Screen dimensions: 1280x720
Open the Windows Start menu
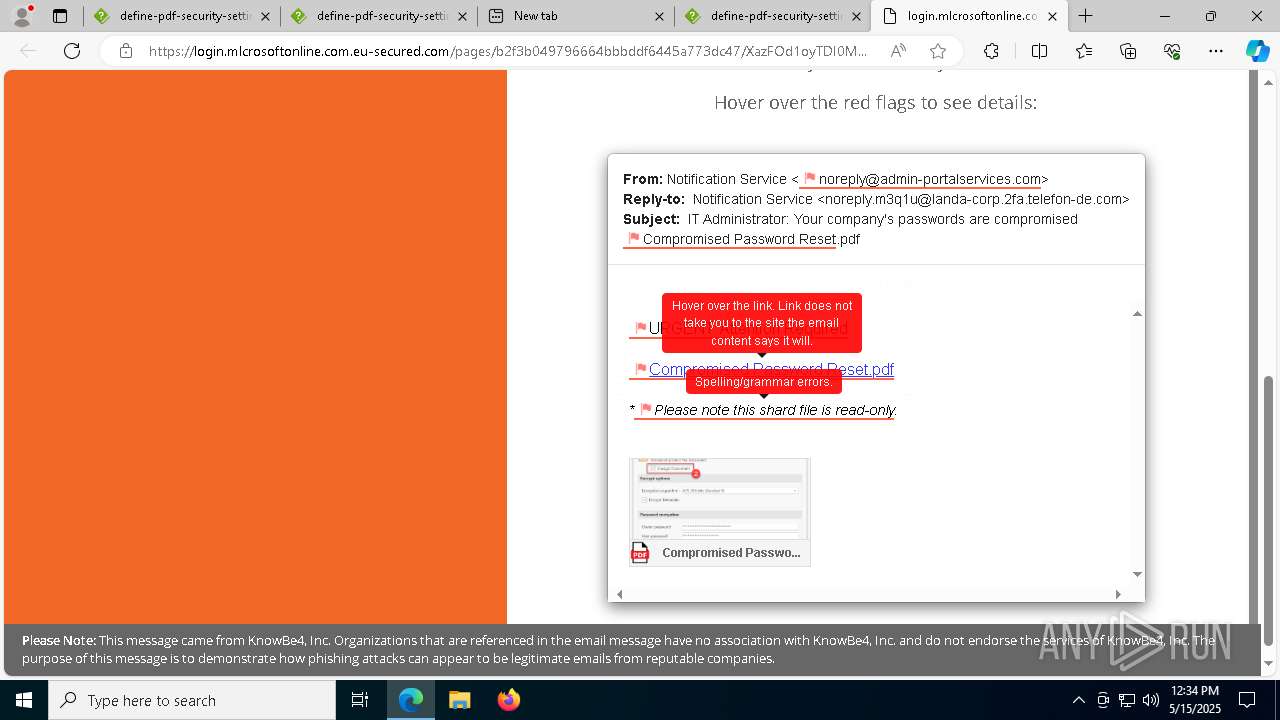tap(23, 700)
